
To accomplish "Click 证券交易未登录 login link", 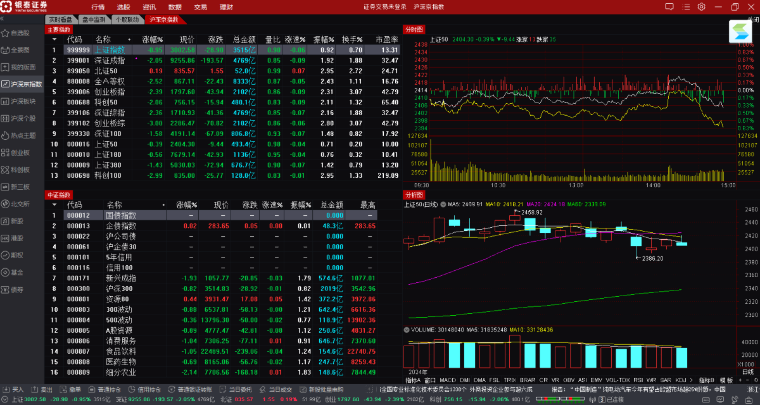I will (x=385, y=7).
